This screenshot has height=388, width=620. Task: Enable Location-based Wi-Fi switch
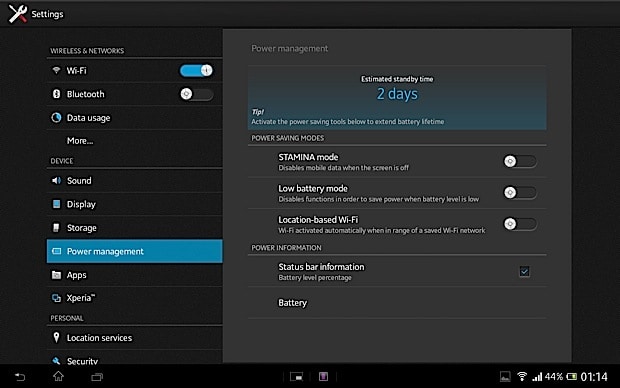(x=520, y=224)
